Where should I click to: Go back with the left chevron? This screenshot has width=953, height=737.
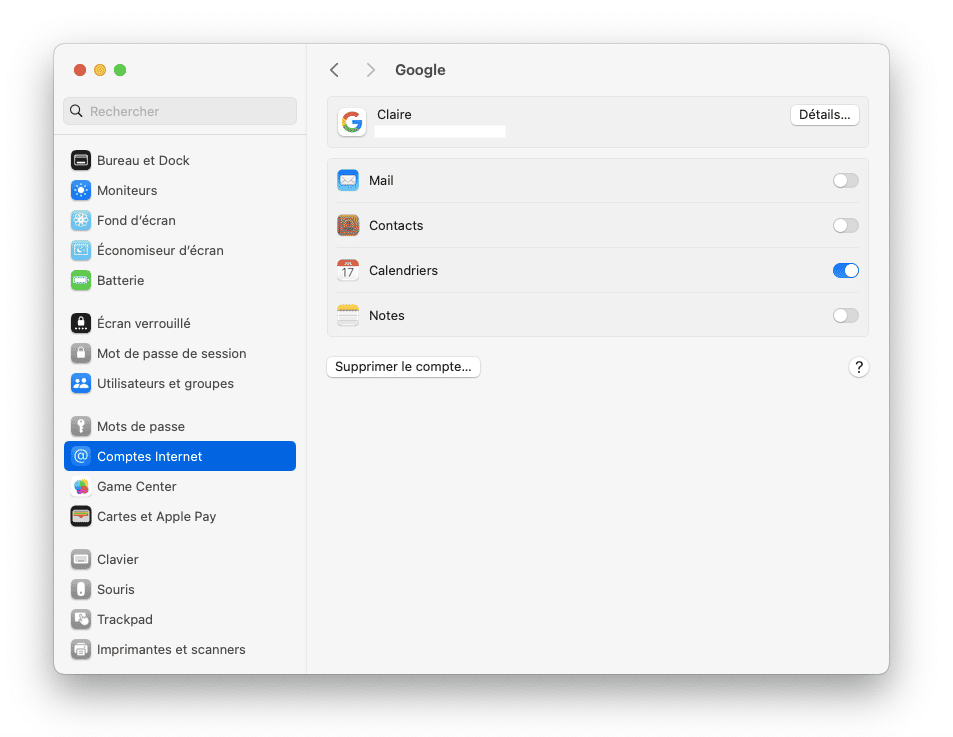(x=334, y=70)
